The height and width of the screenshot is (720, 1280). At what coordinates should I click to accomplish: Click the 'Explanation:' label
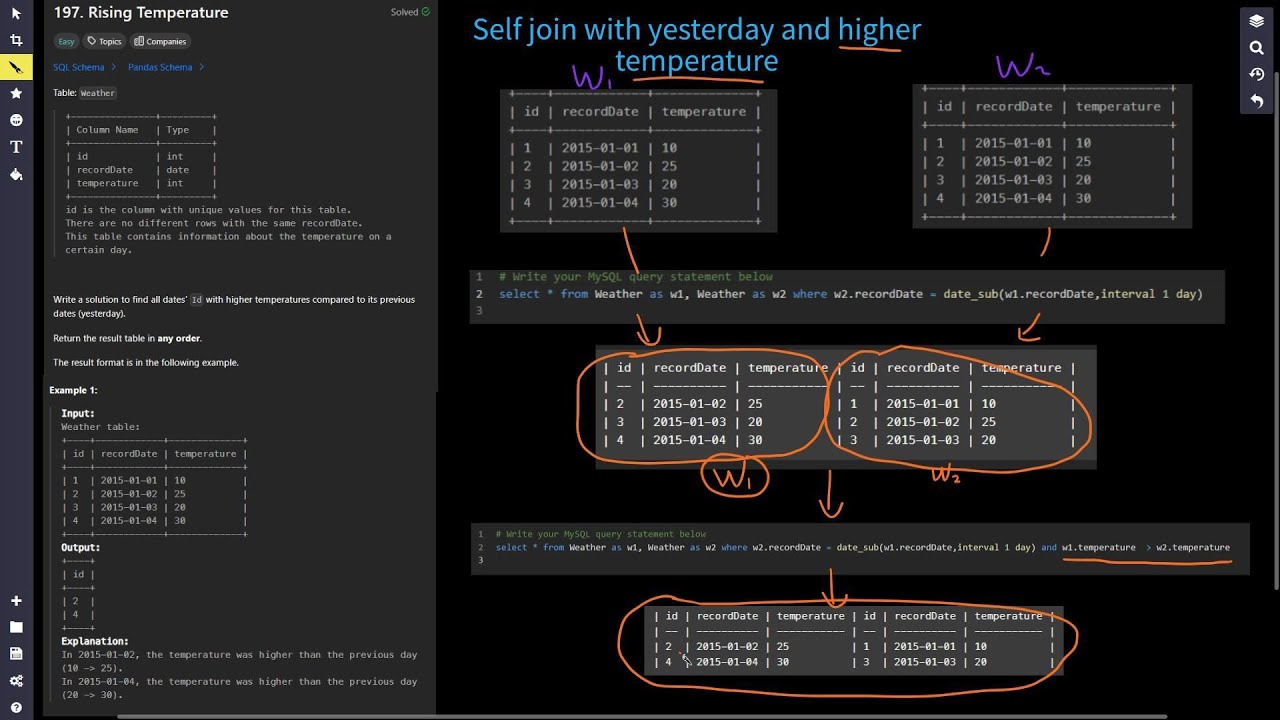click(x=95, y=641)
